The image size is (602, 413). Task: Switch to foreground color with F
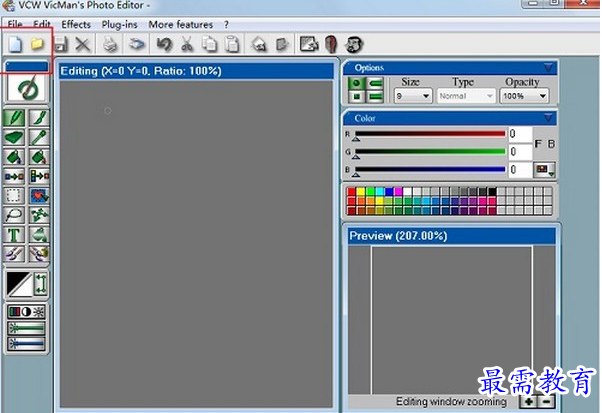point(538,144)
